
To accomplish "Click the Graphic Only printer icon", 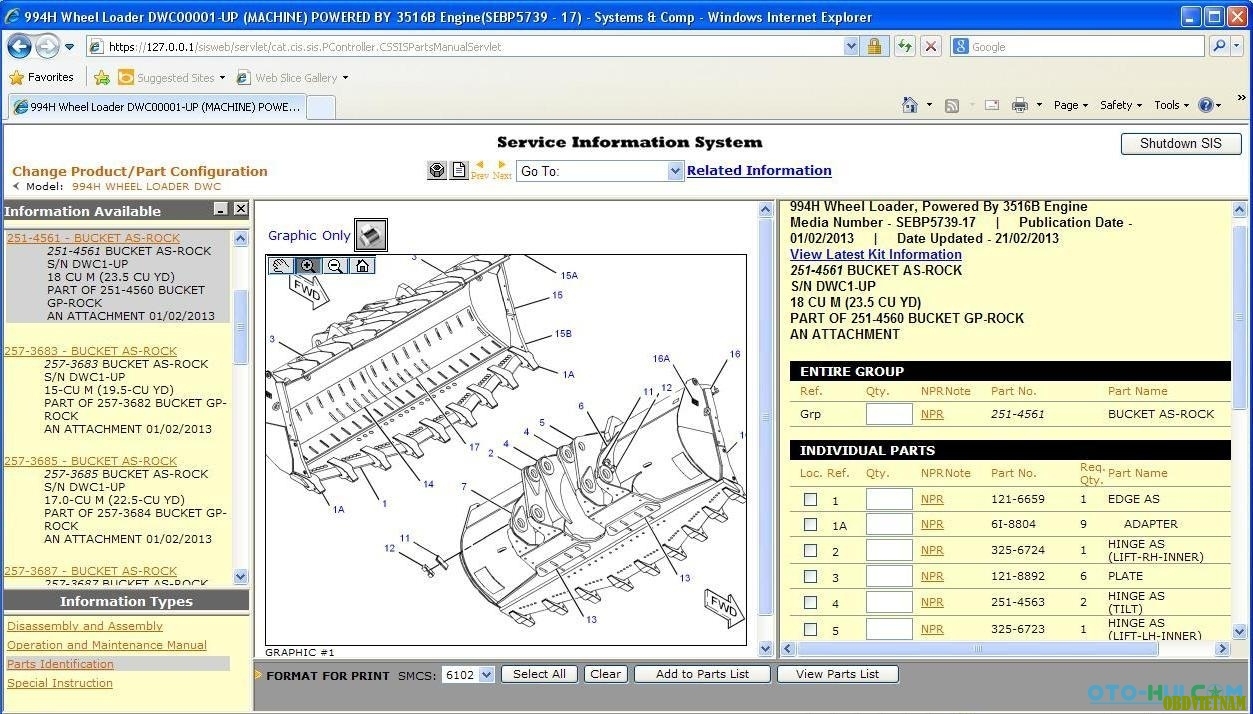I will point(370,235).
